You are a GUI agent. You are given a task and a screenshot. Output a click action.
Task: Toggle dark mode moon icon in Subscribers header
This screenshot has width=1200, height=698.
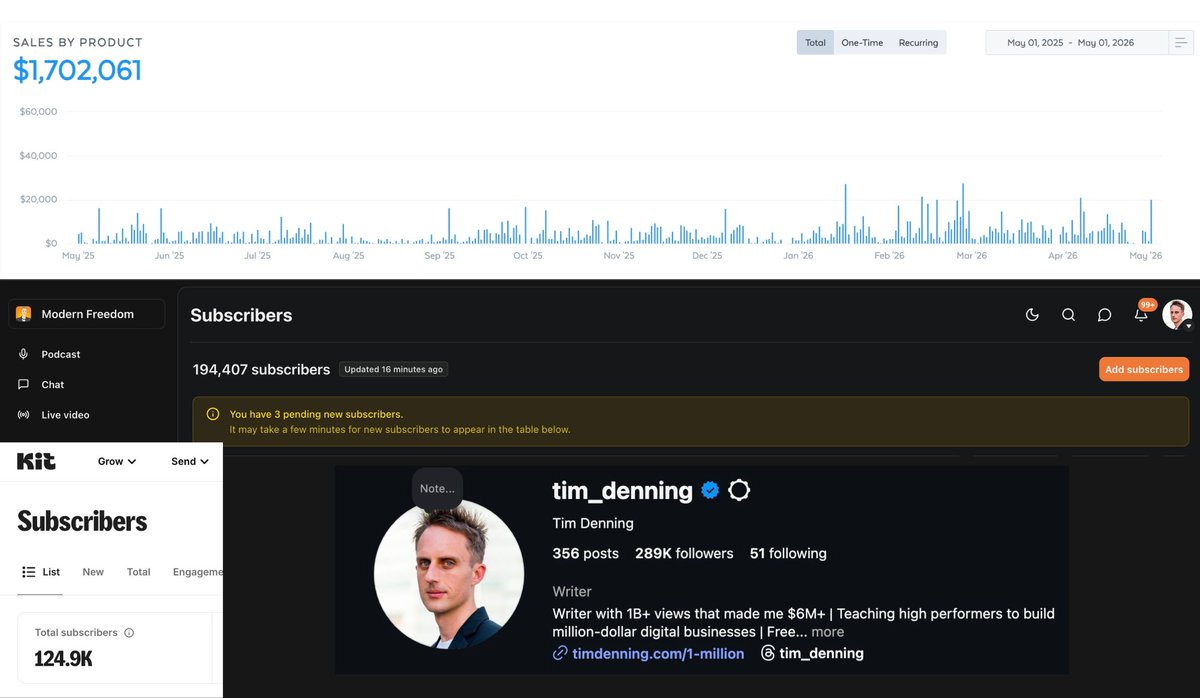pyautogui.click(x=1032, y=315)
